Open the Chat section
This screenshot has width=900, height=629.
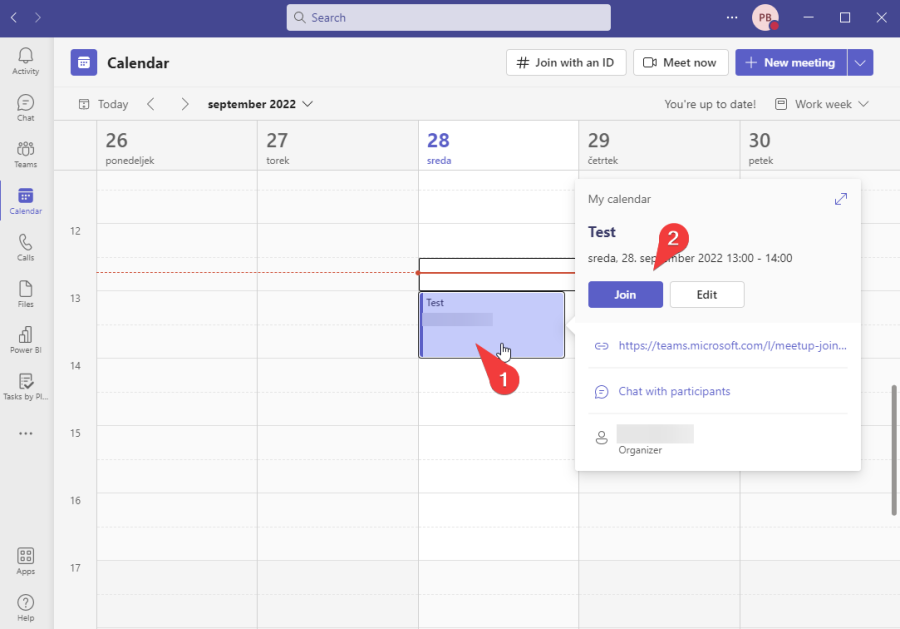coord(26,107)
